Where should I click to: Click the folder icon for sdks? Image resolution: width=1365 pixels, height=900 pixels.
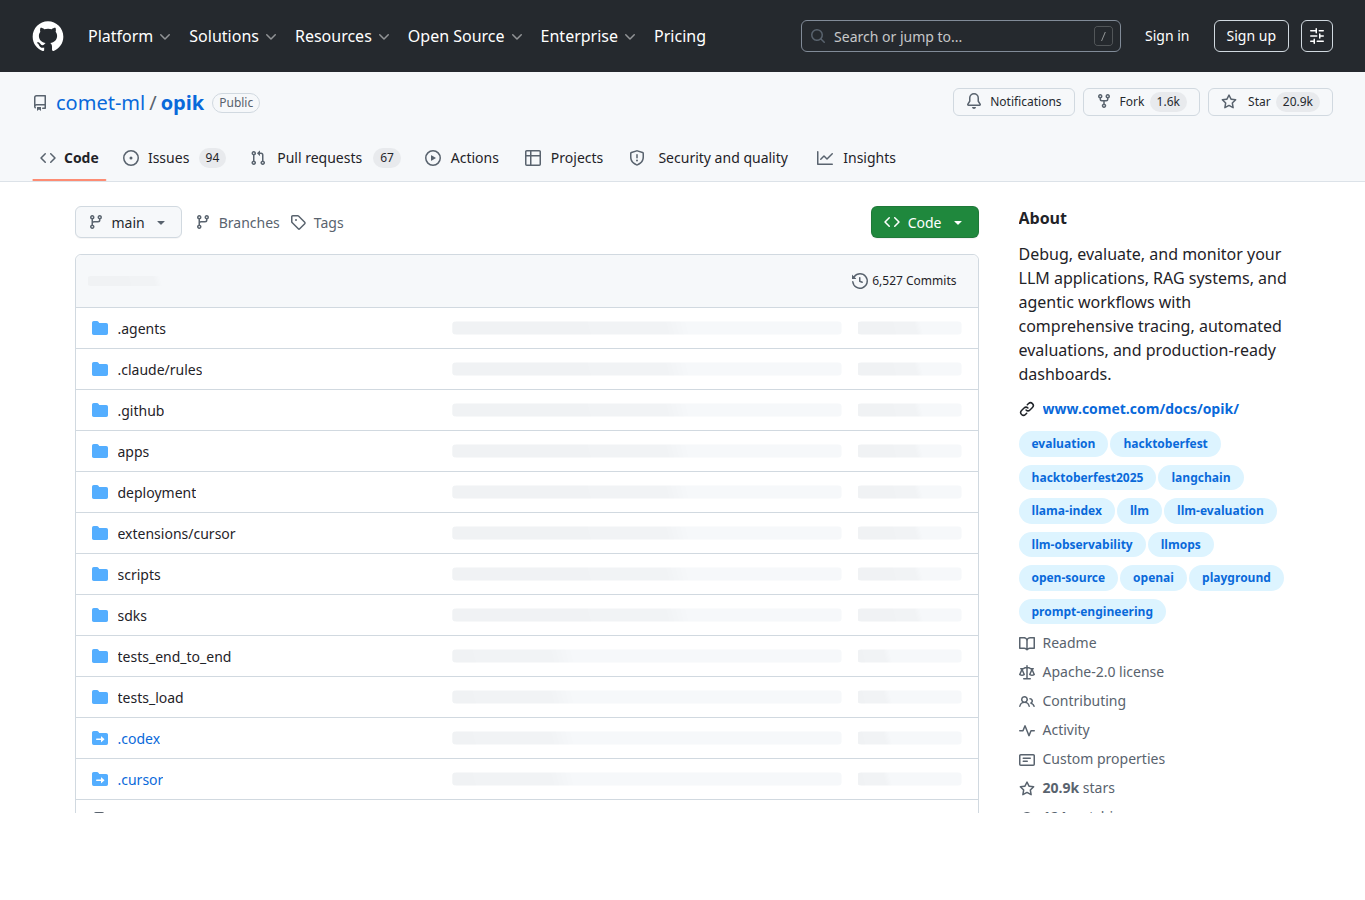pos(100,616)
